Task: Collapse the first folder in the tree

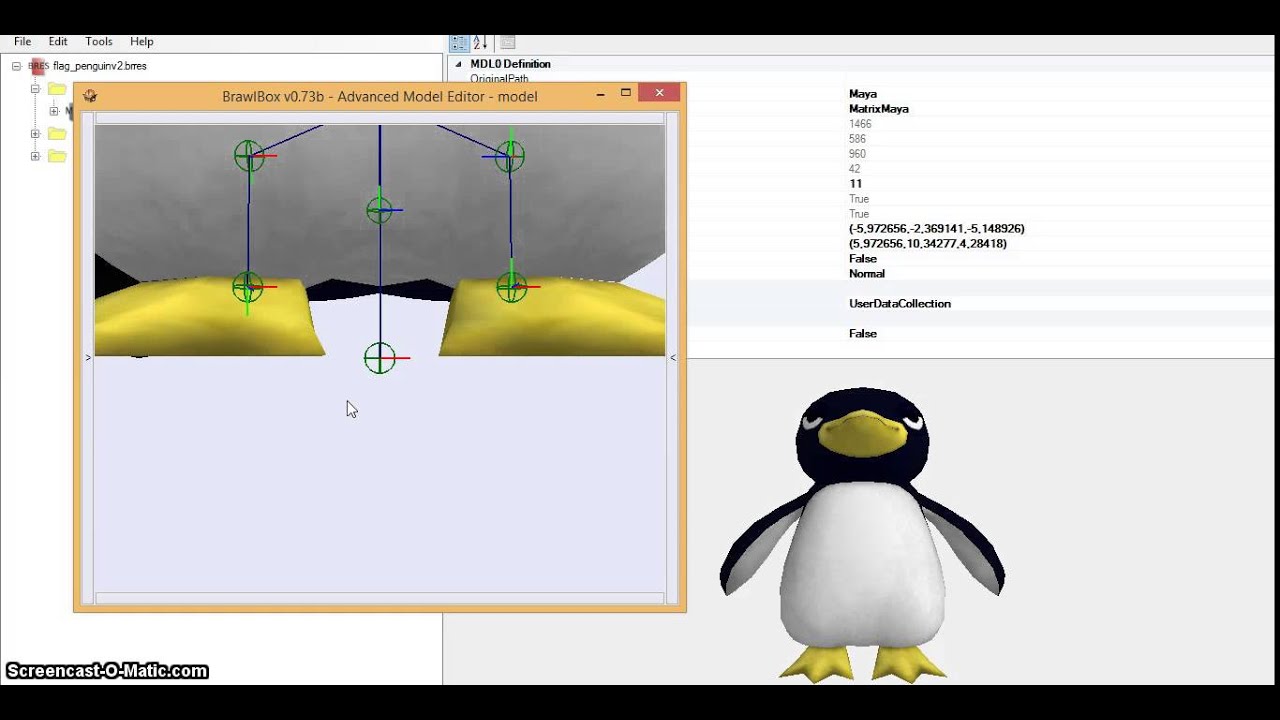Action: coord(35,89)
